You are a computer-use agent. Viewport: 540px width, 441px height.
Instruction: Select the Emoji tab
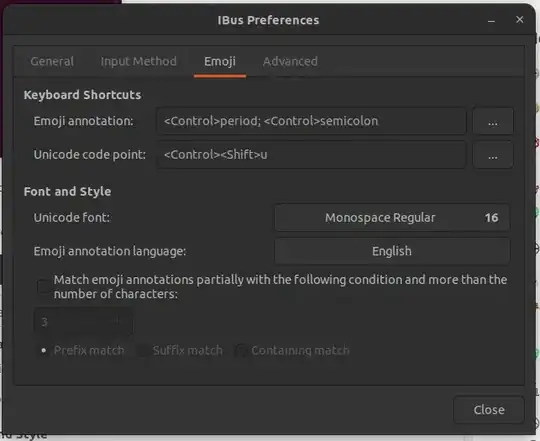[220, 61]
